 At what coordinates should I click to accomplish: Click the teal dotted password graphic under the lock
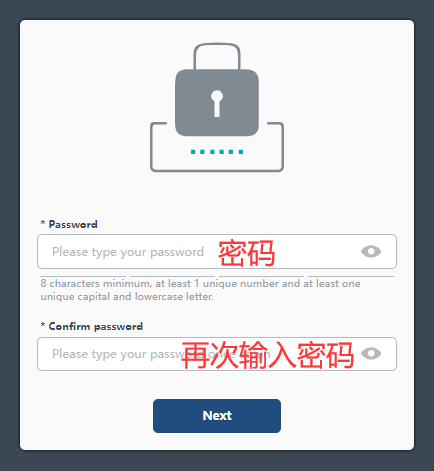[217, 152]
